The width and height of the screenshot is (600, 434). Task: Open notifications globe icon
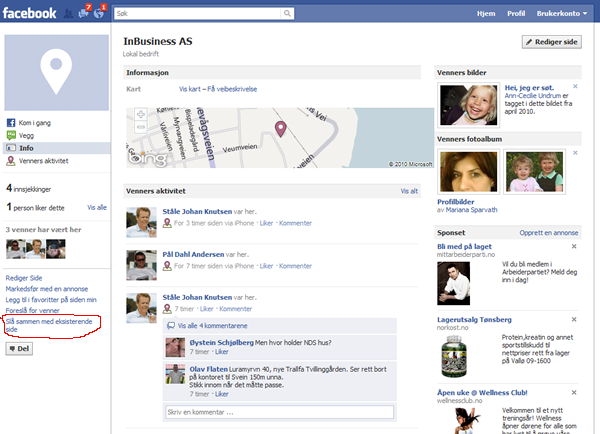[99, 13]
